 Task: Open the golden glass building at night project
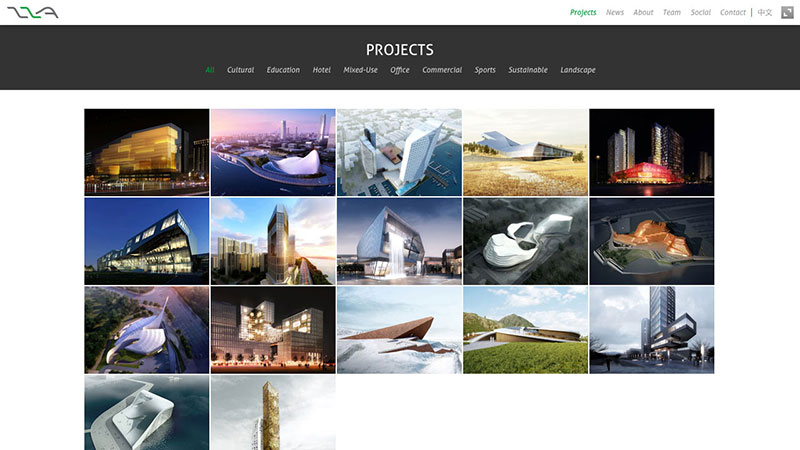tap(147, 152)
